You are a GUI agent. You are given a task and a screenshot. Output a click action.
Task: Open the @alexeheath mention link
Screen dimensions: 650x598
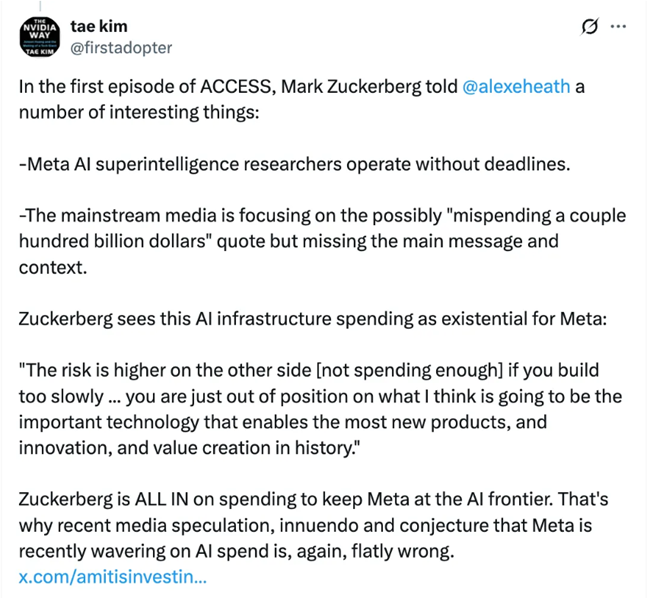pos(516,86)
